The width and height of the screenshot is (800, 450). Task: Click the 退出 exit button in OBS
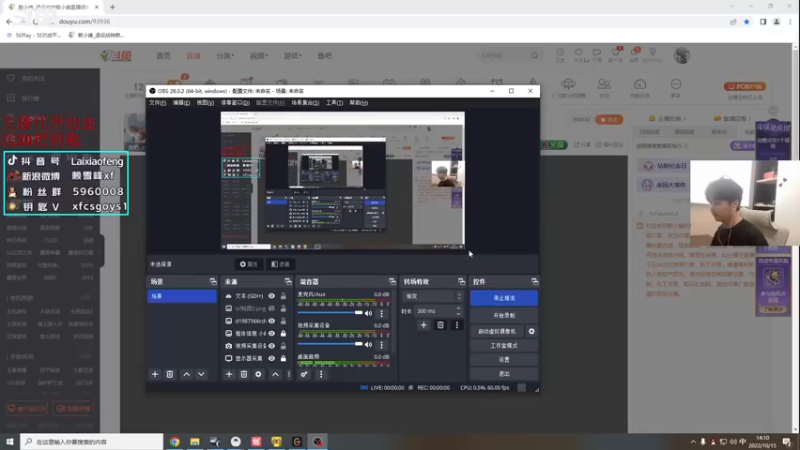click(504, 374)
